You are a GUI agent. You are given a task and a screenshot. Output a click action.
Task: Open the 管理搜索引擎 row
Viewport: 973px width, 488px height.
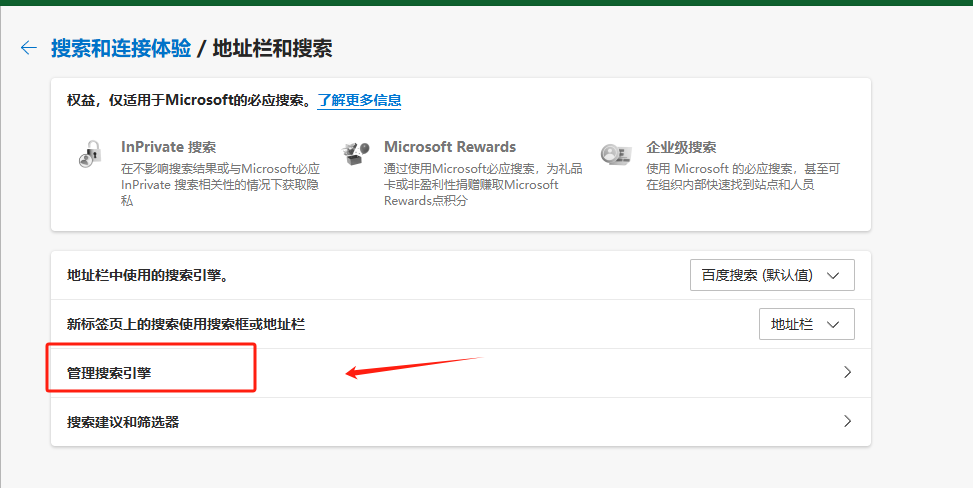tap(460, 373)
